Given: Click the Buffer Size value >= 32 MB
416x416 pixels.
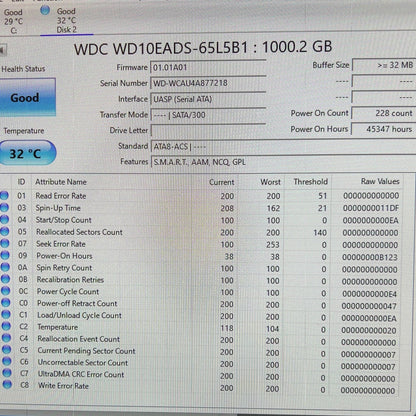Looking at the screenshot, I should click(x=384, y=65).
